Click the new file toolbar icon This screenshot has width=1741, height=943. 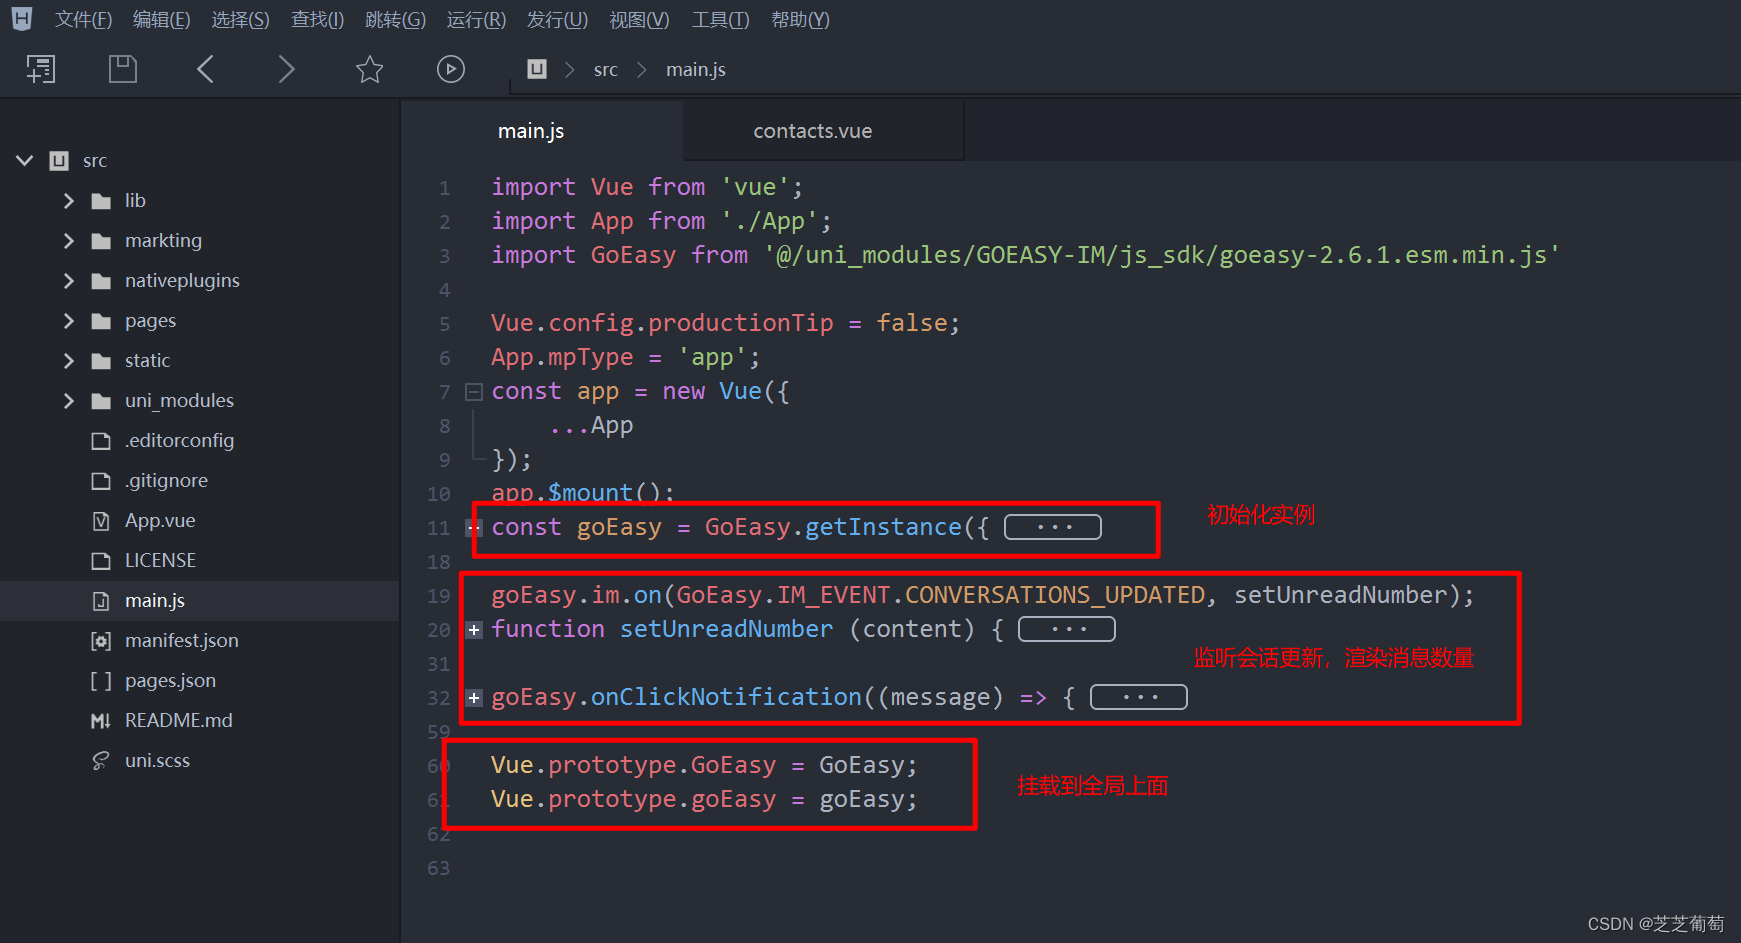(41, 69)
